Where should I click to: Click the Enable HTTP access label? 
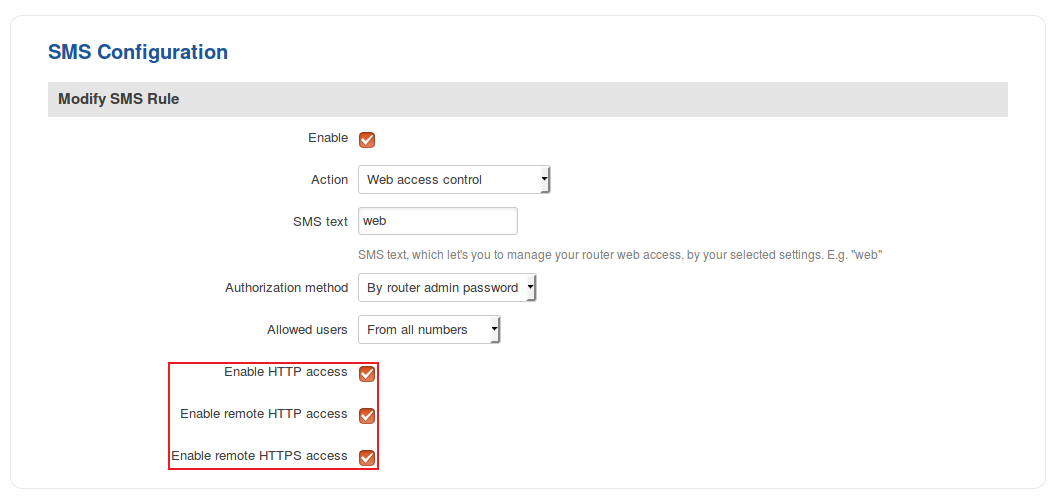pyautogui.click(x=285, y=372)
